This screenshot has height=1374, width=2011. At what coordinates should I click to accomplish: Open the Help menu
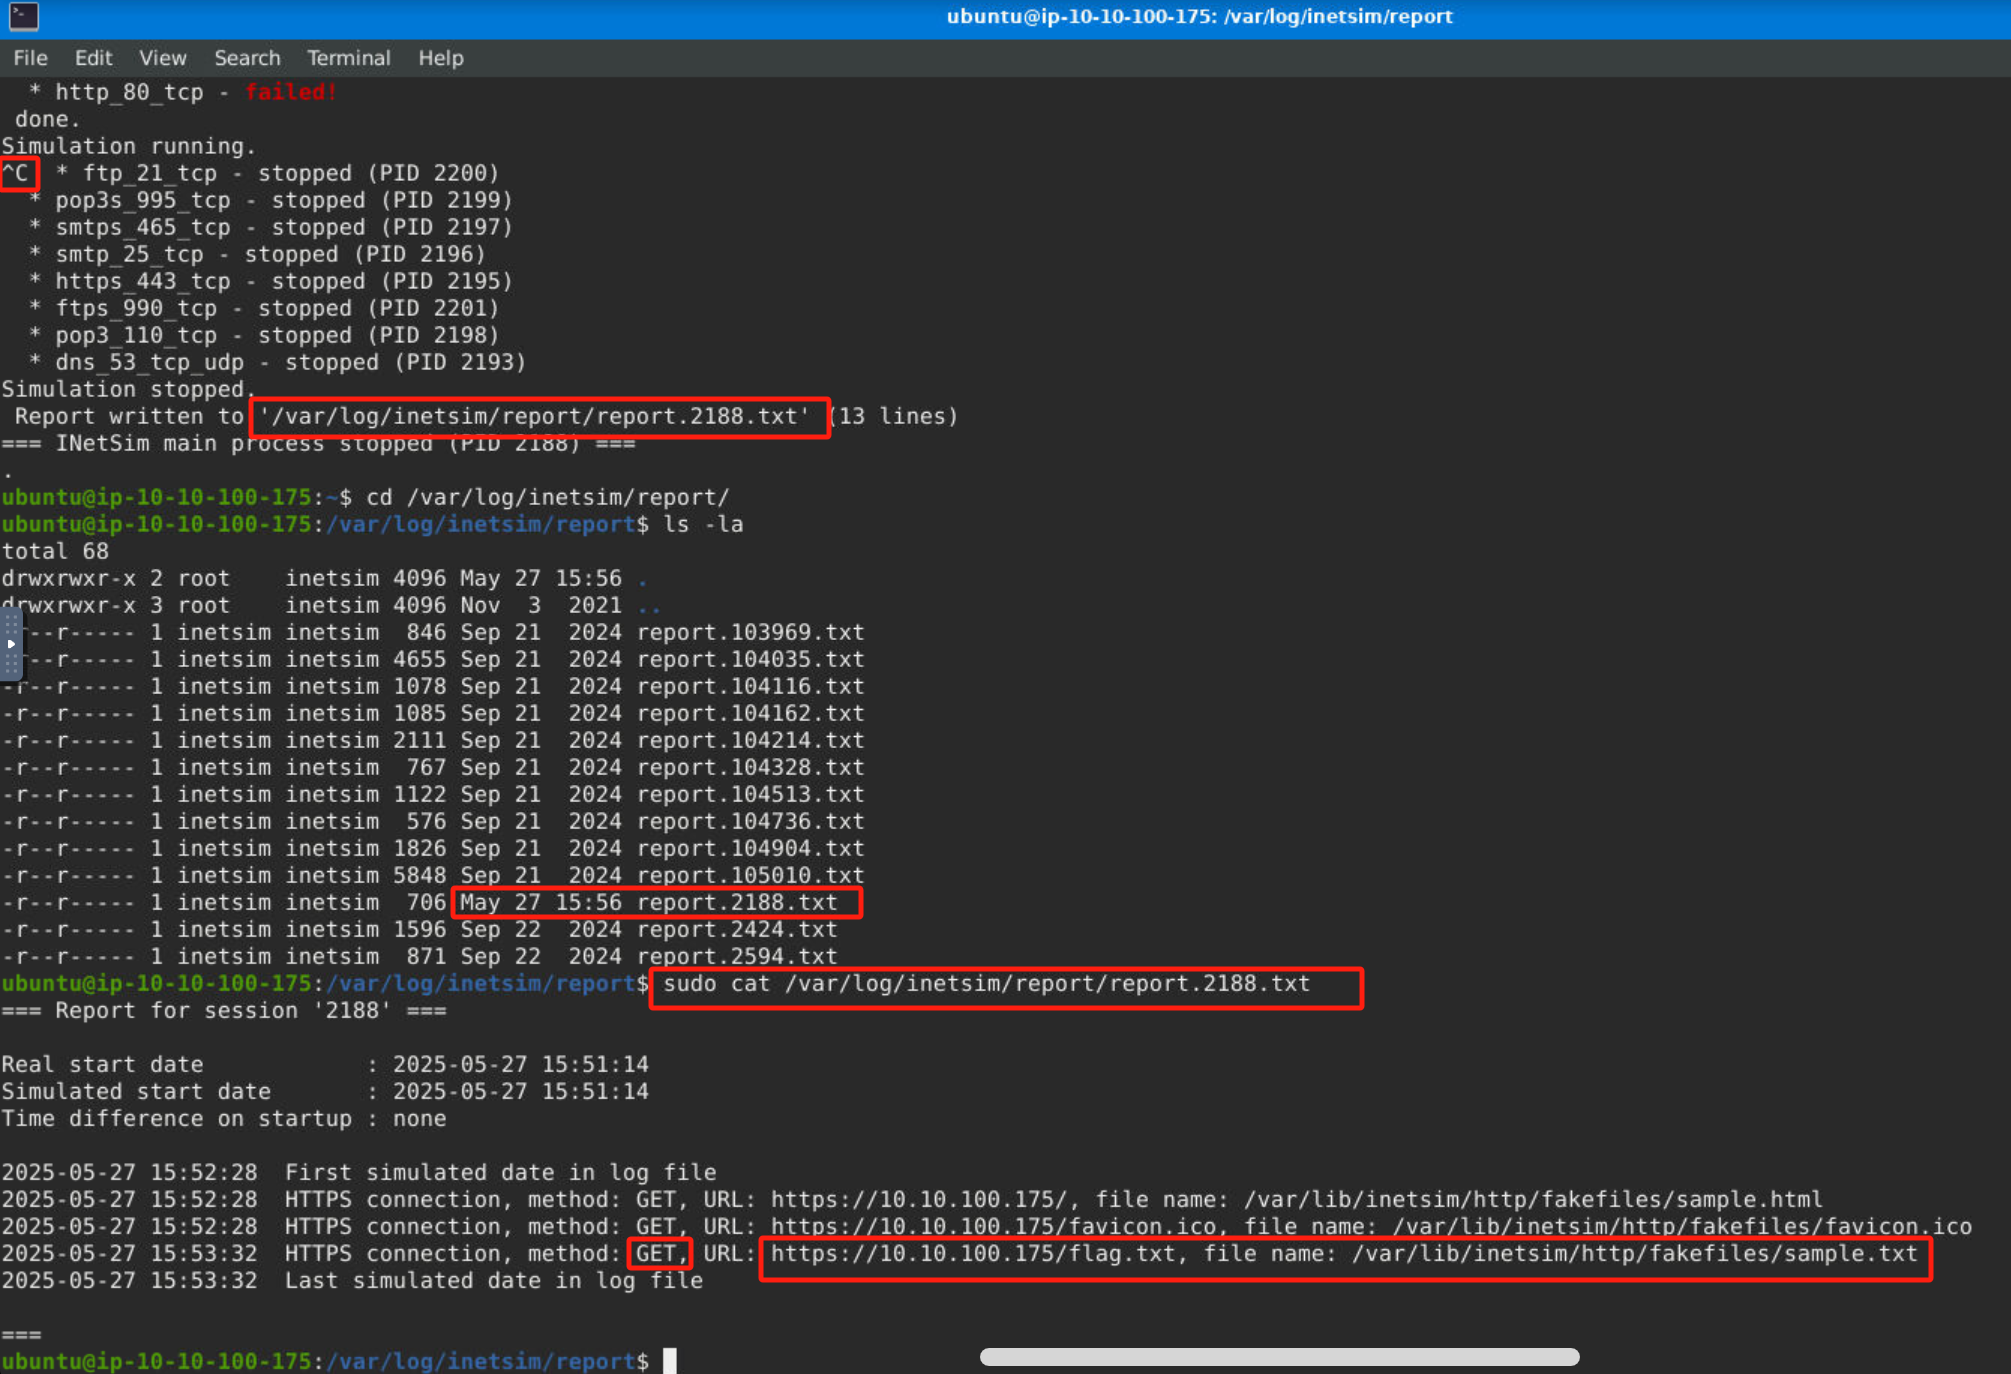pyautogui.click(x=440, y=58)
